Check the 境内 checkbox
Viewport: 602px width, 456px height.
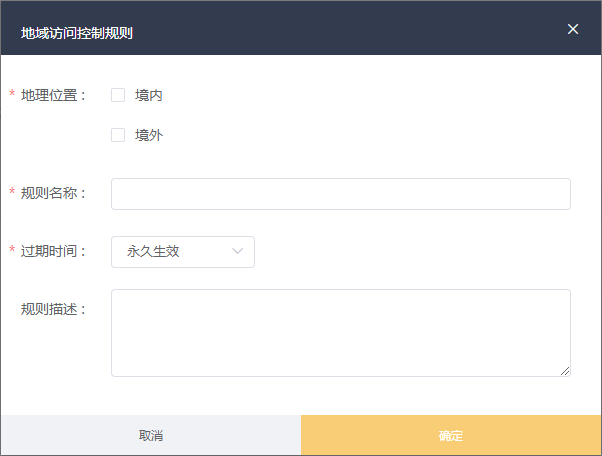coord(118,95)
